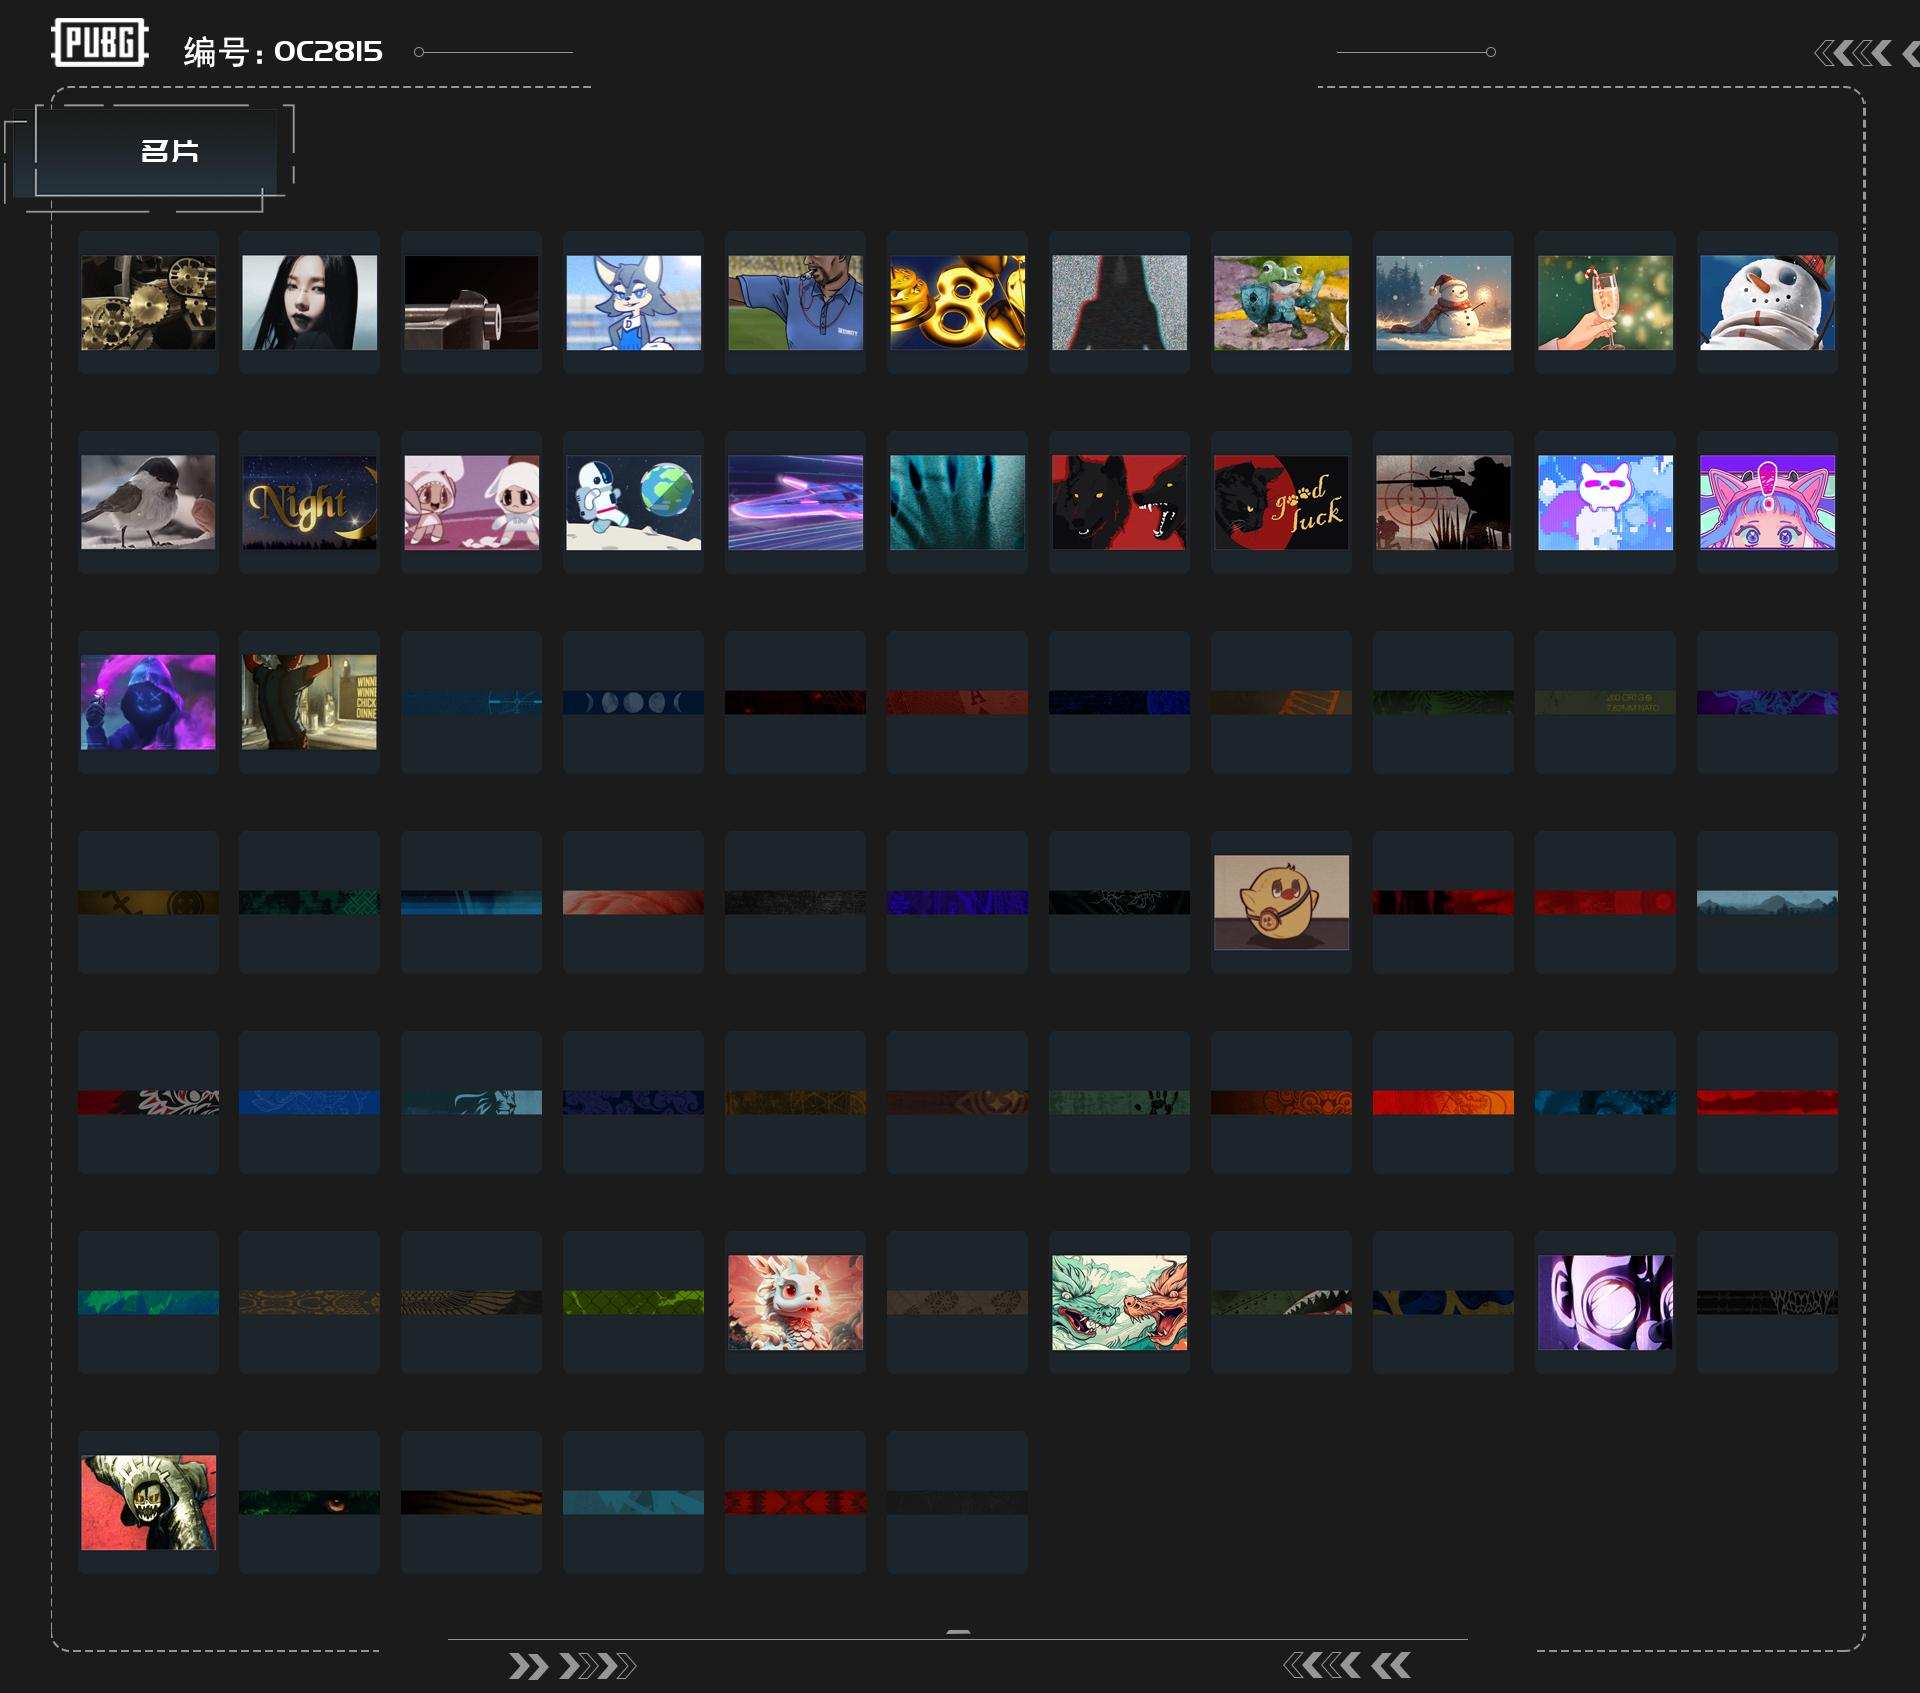The image size is (1920, 1693).
Task: Select the skull-faced figure on red card
Action: [148, 1502]
